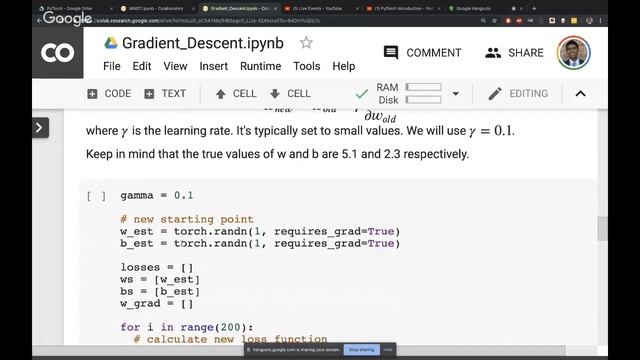640x360 pixels.
Task: Open the COMMENT panel
Action: point(422,53)
